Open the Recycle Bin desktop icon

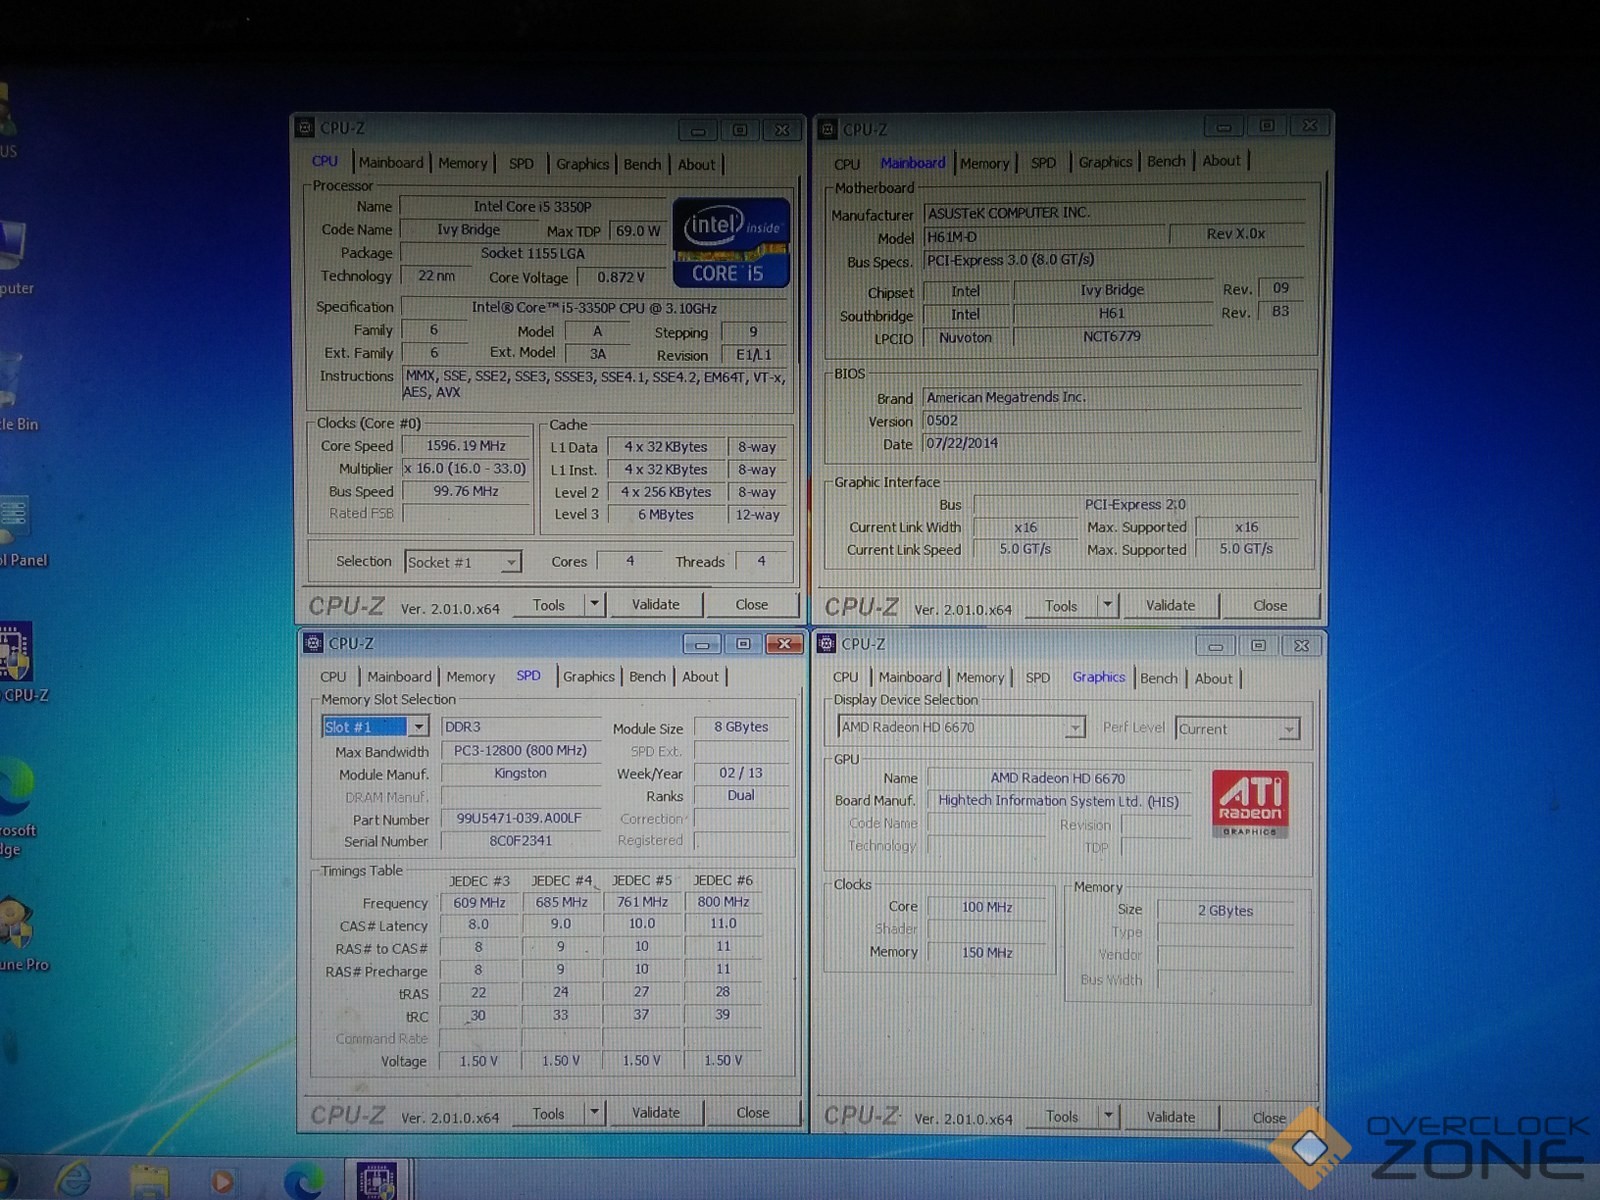(x=15, y=392)
